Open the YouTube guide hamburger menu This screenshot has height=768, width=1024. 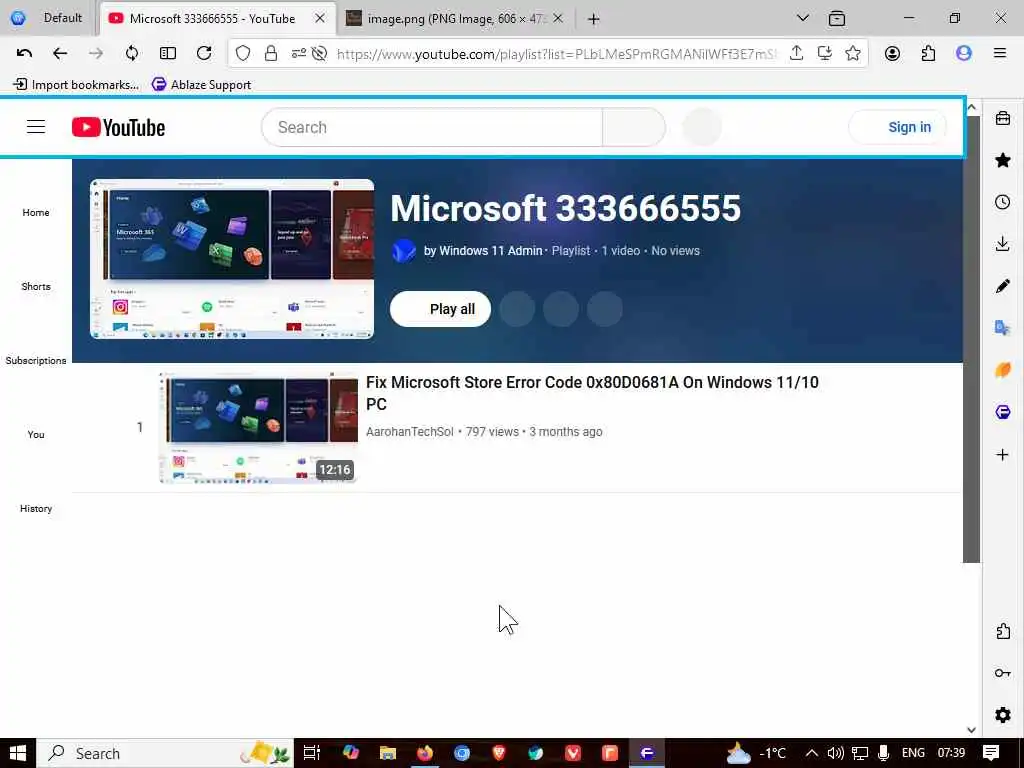36,127
